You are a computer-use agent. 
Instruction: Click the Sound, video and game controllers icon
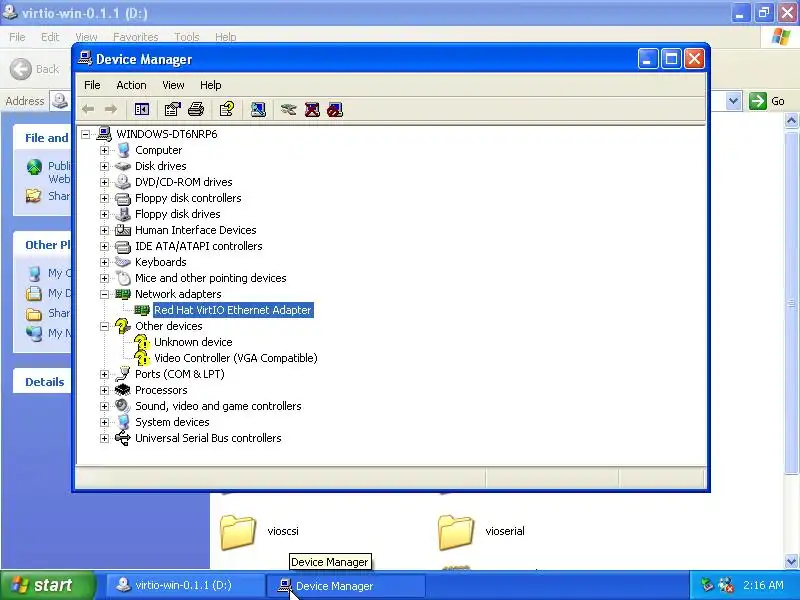click(x=122, y=406)
